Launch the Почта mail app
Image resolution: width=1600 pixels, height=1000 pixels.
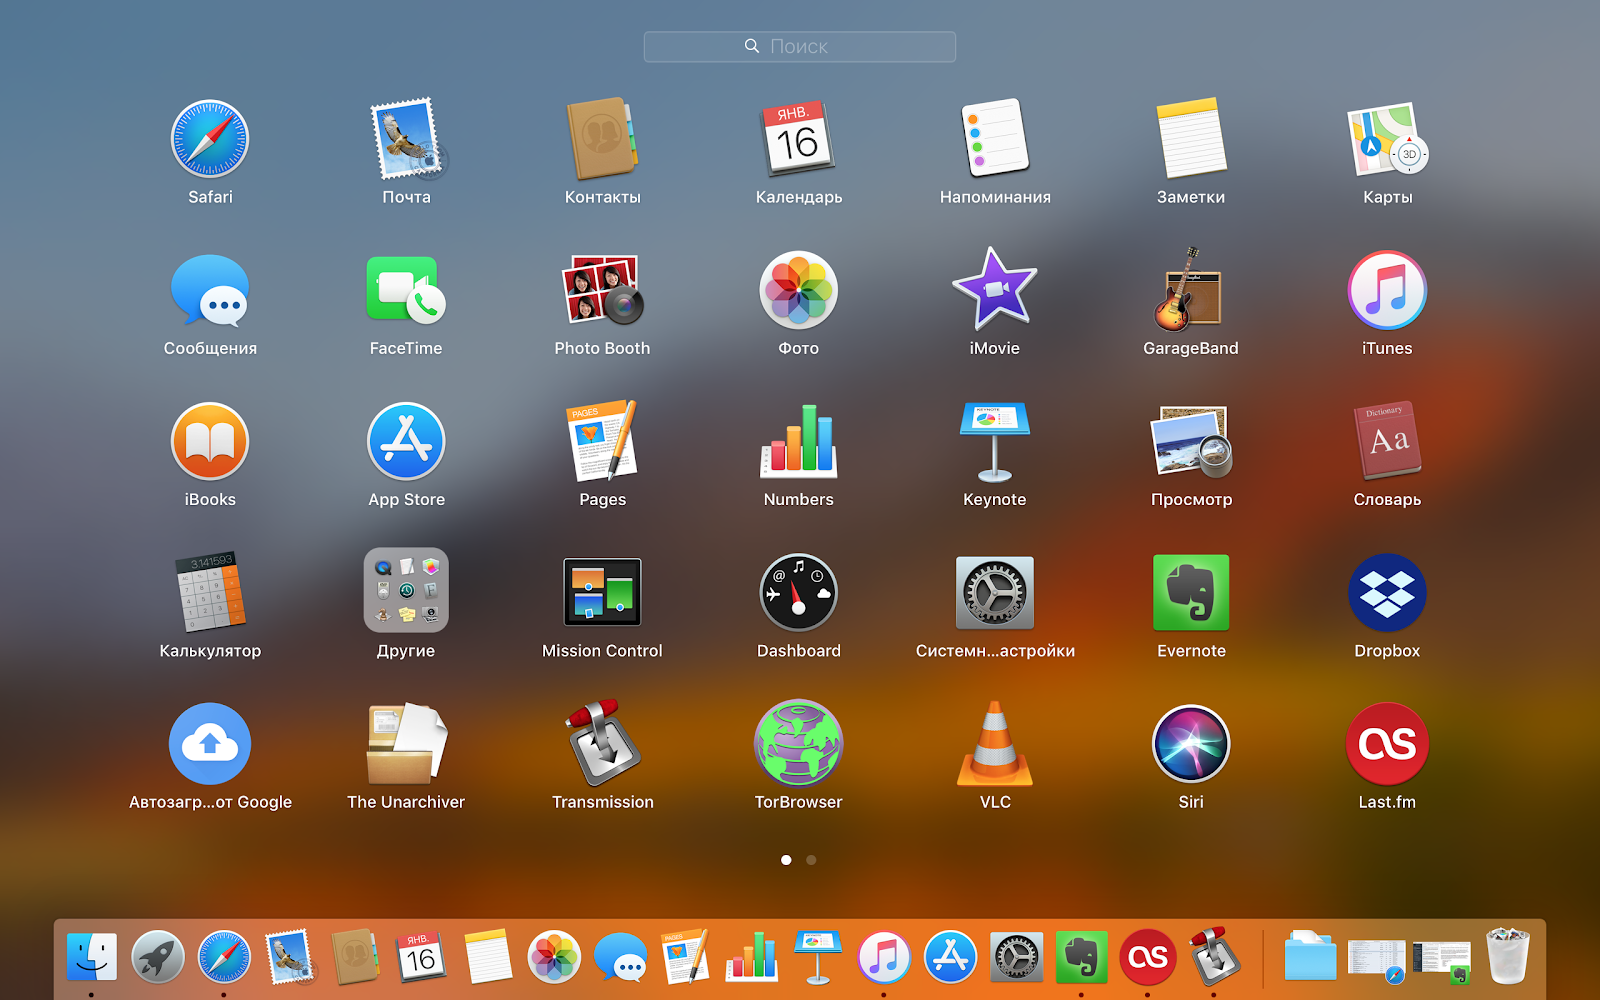406,140
